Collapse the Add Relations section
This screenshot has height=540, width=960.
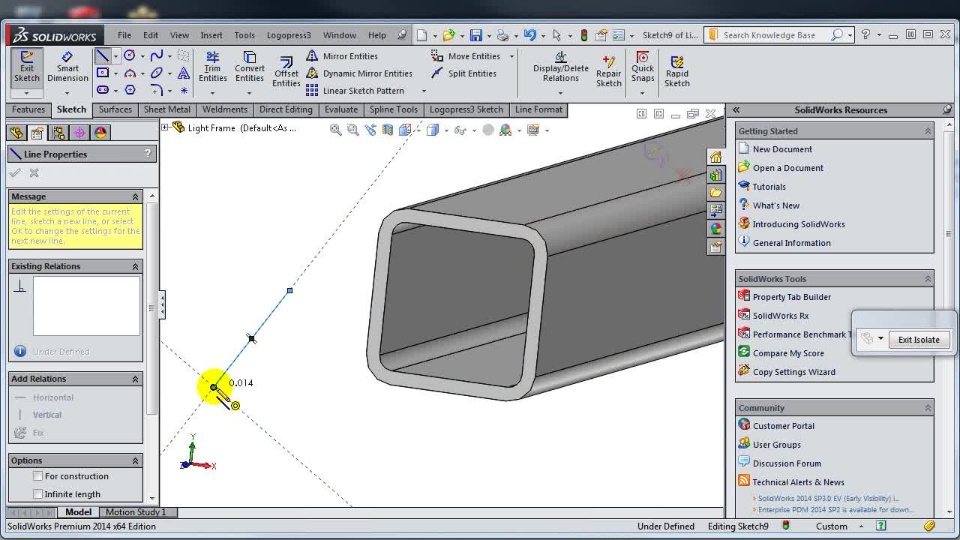click(135, 380)
